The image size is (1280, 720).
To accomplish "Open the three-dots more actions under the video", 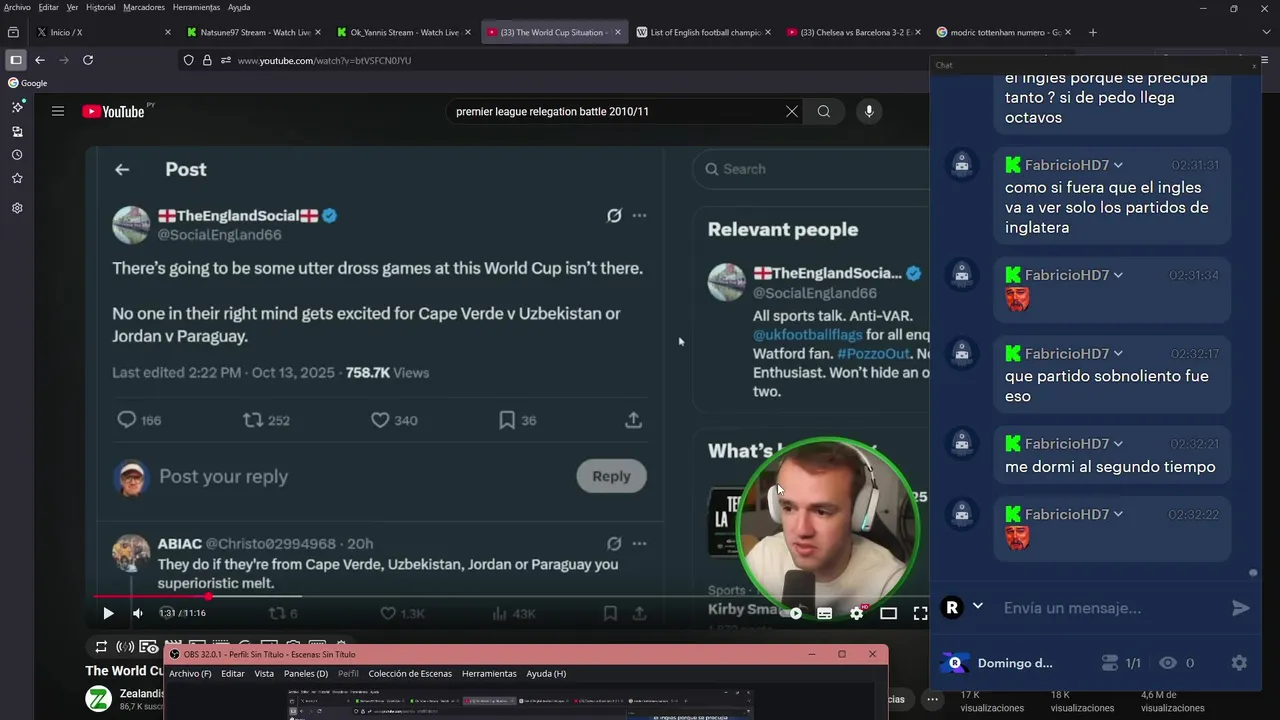I will (x=932, y=699).
